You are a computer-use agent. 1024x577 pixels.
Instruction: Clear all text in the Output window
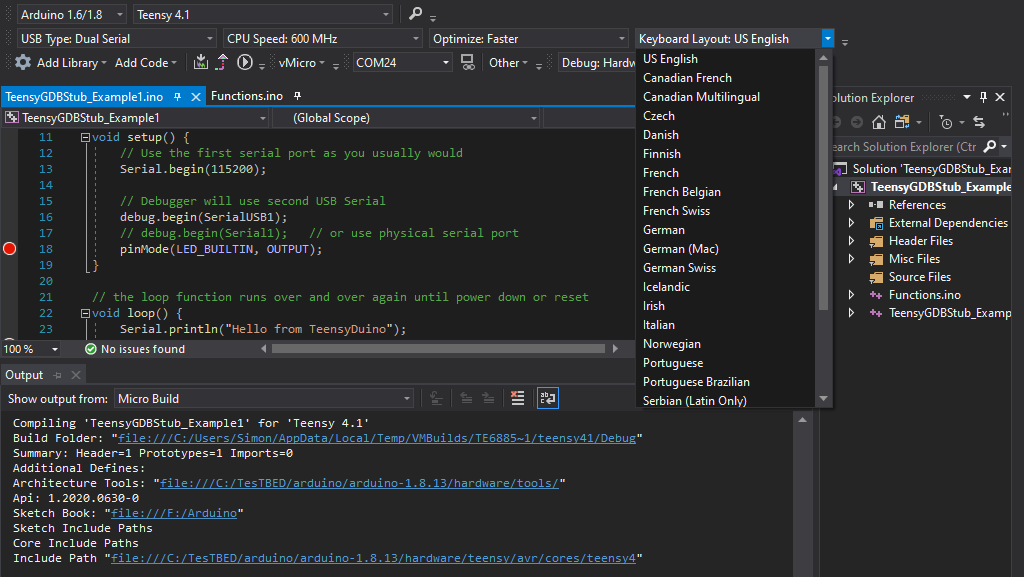(516, 397)
